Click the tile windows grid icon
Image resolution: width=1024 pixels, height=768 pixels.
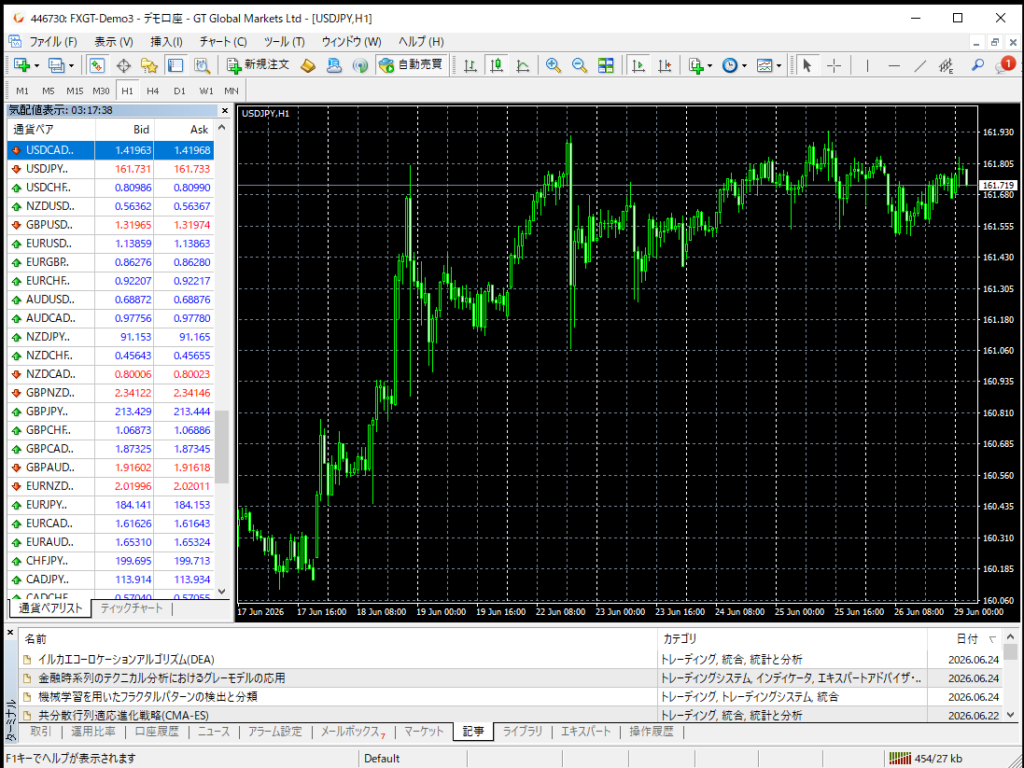606,65
